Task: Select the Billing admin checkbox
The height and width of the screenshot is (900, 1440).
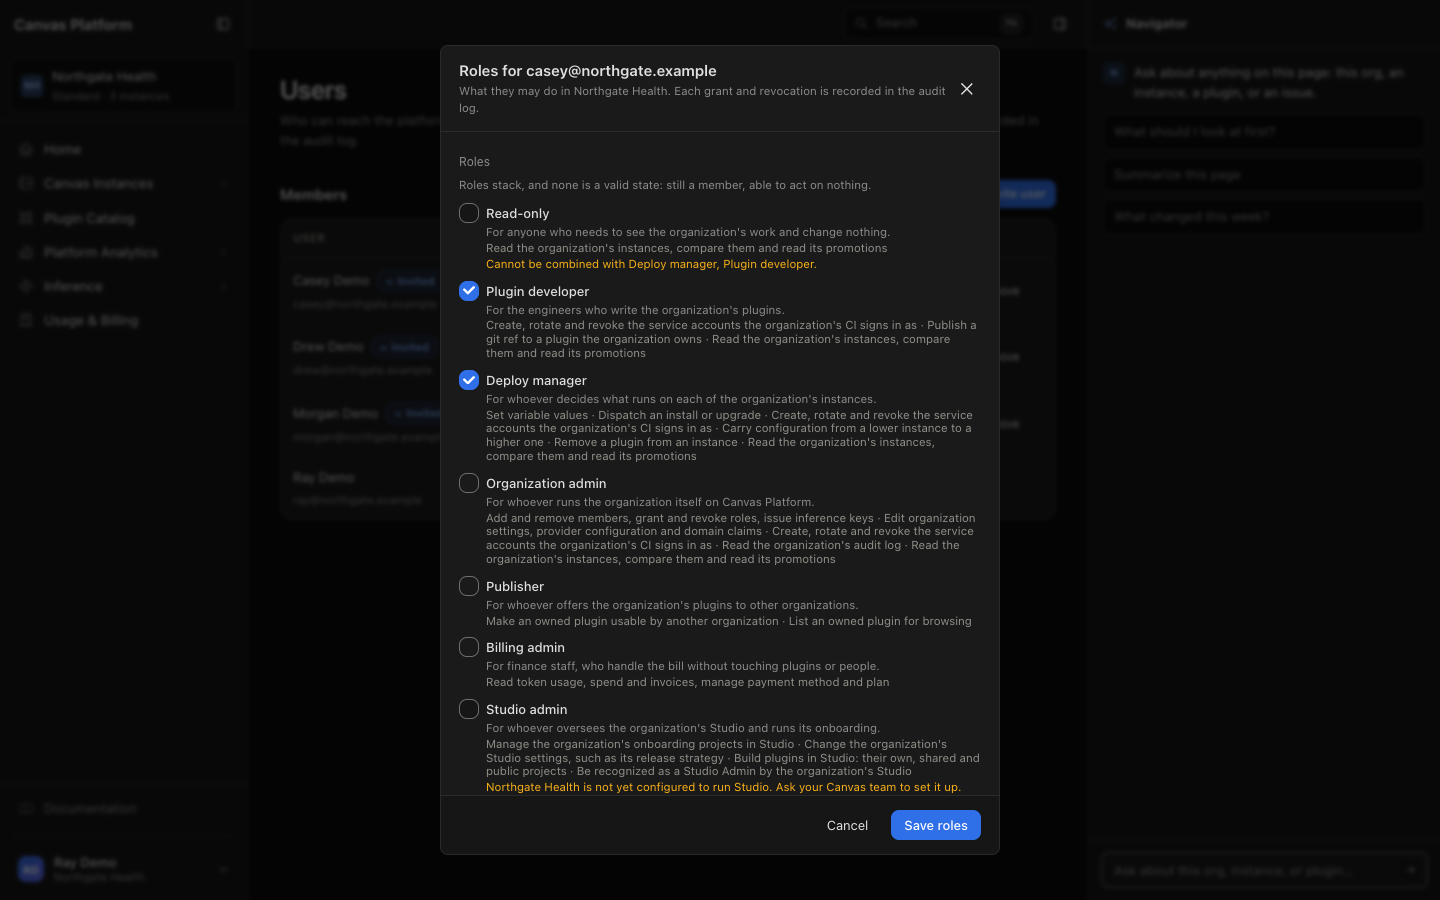Action: coord(469,647)
